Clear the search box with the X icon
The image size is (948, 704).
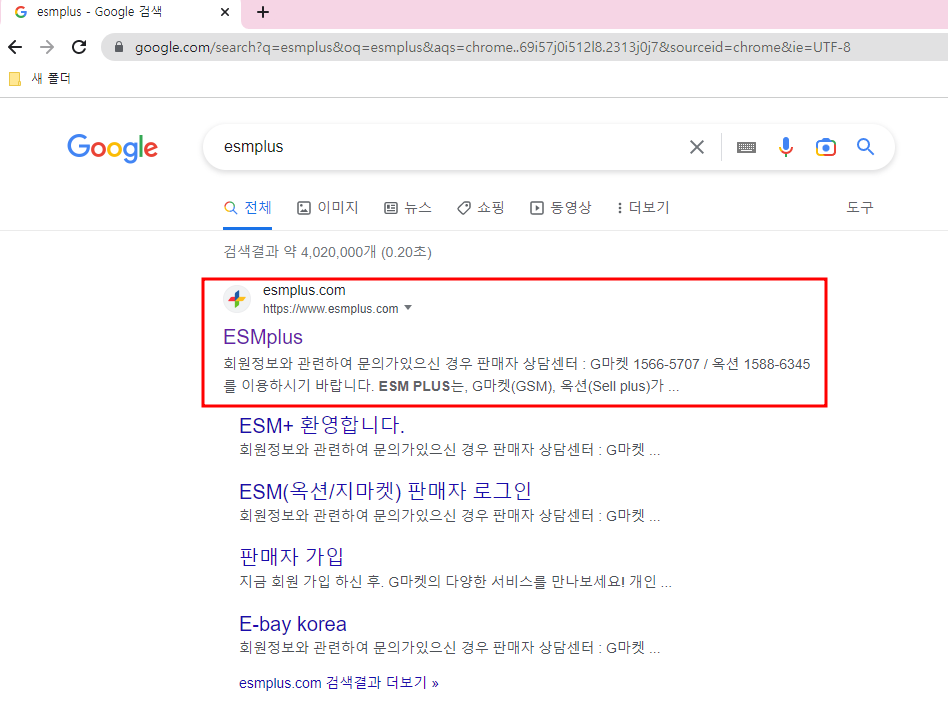click(696, 147)
